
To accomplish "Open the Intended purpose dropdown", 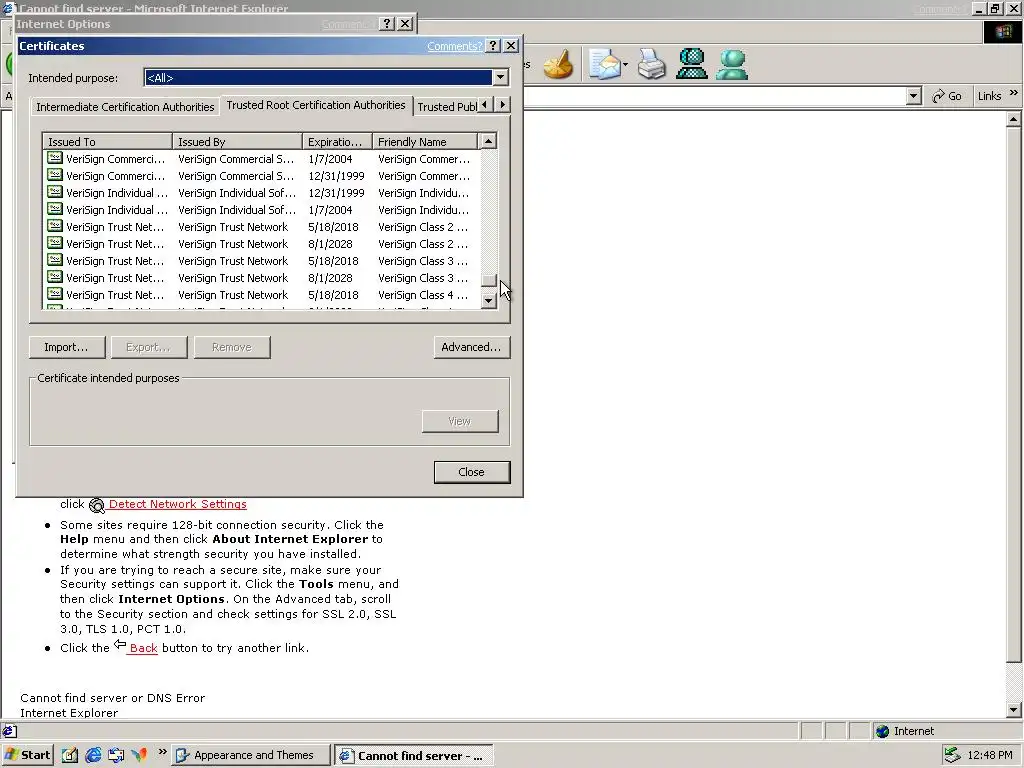I will (500, 78).
